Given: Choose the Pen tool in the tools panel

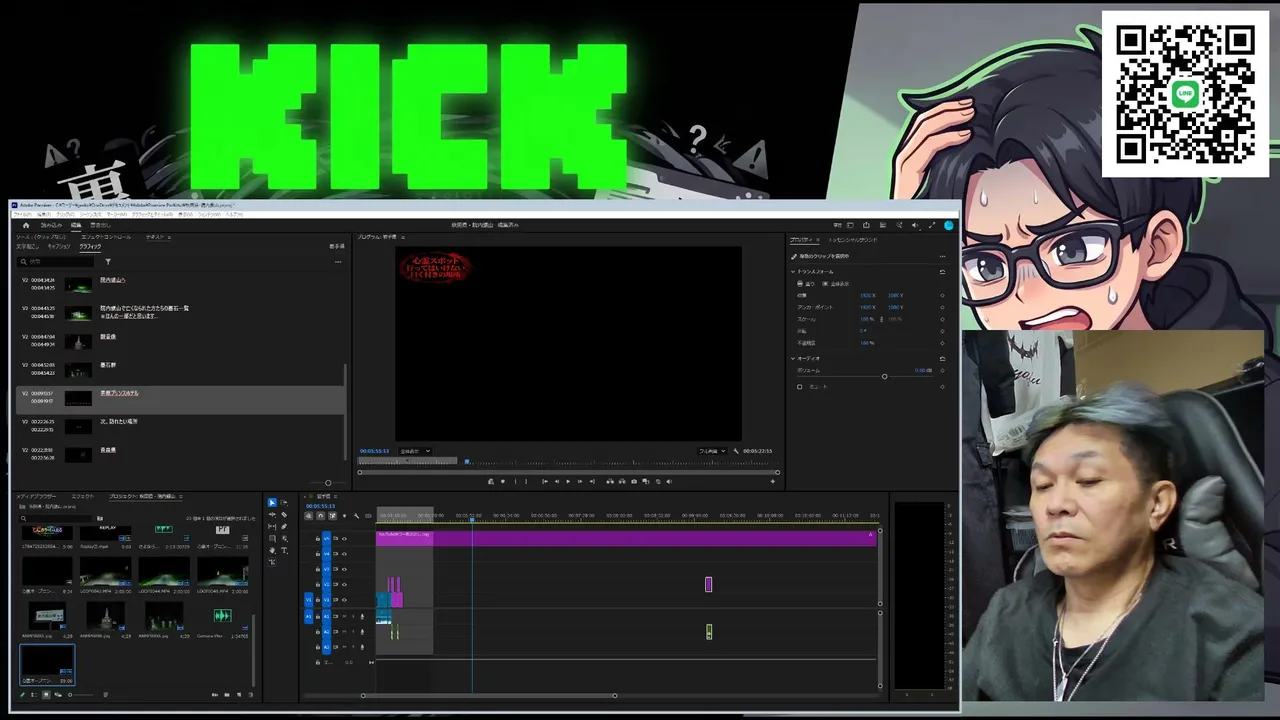Looking at the screenshot, I should click(284, 527).
